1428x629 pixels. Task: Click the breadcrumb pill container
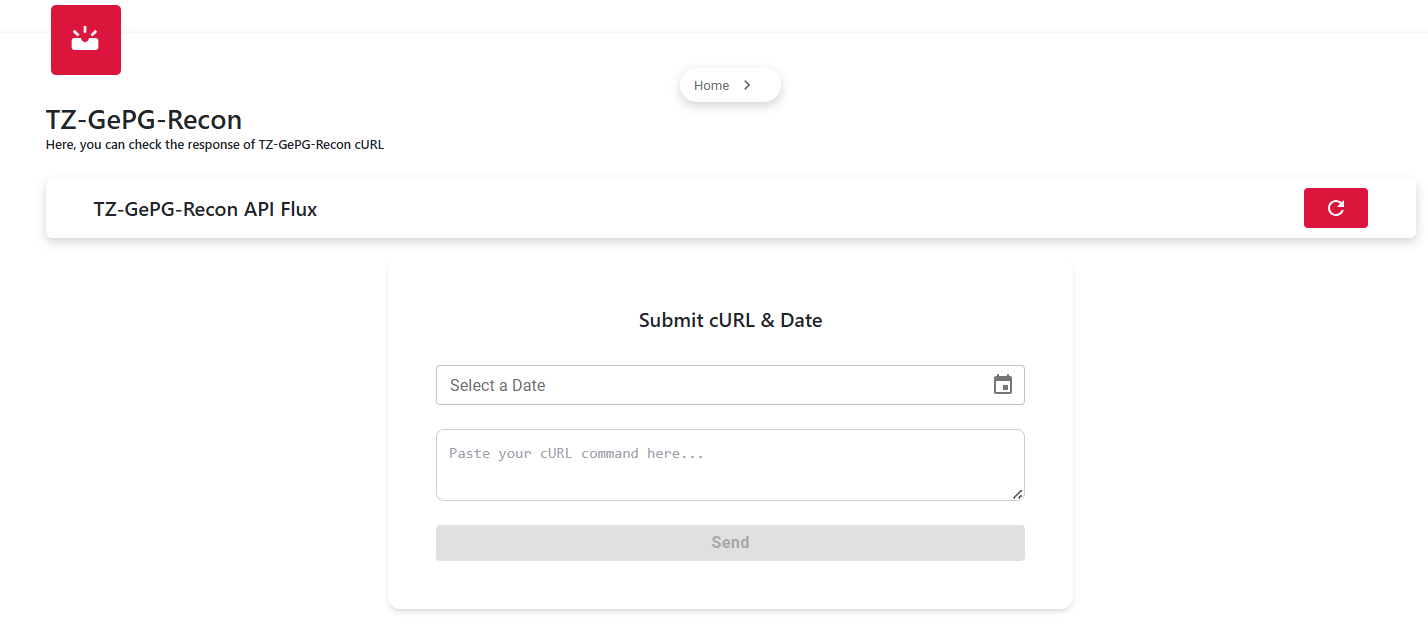click(730, 85)
